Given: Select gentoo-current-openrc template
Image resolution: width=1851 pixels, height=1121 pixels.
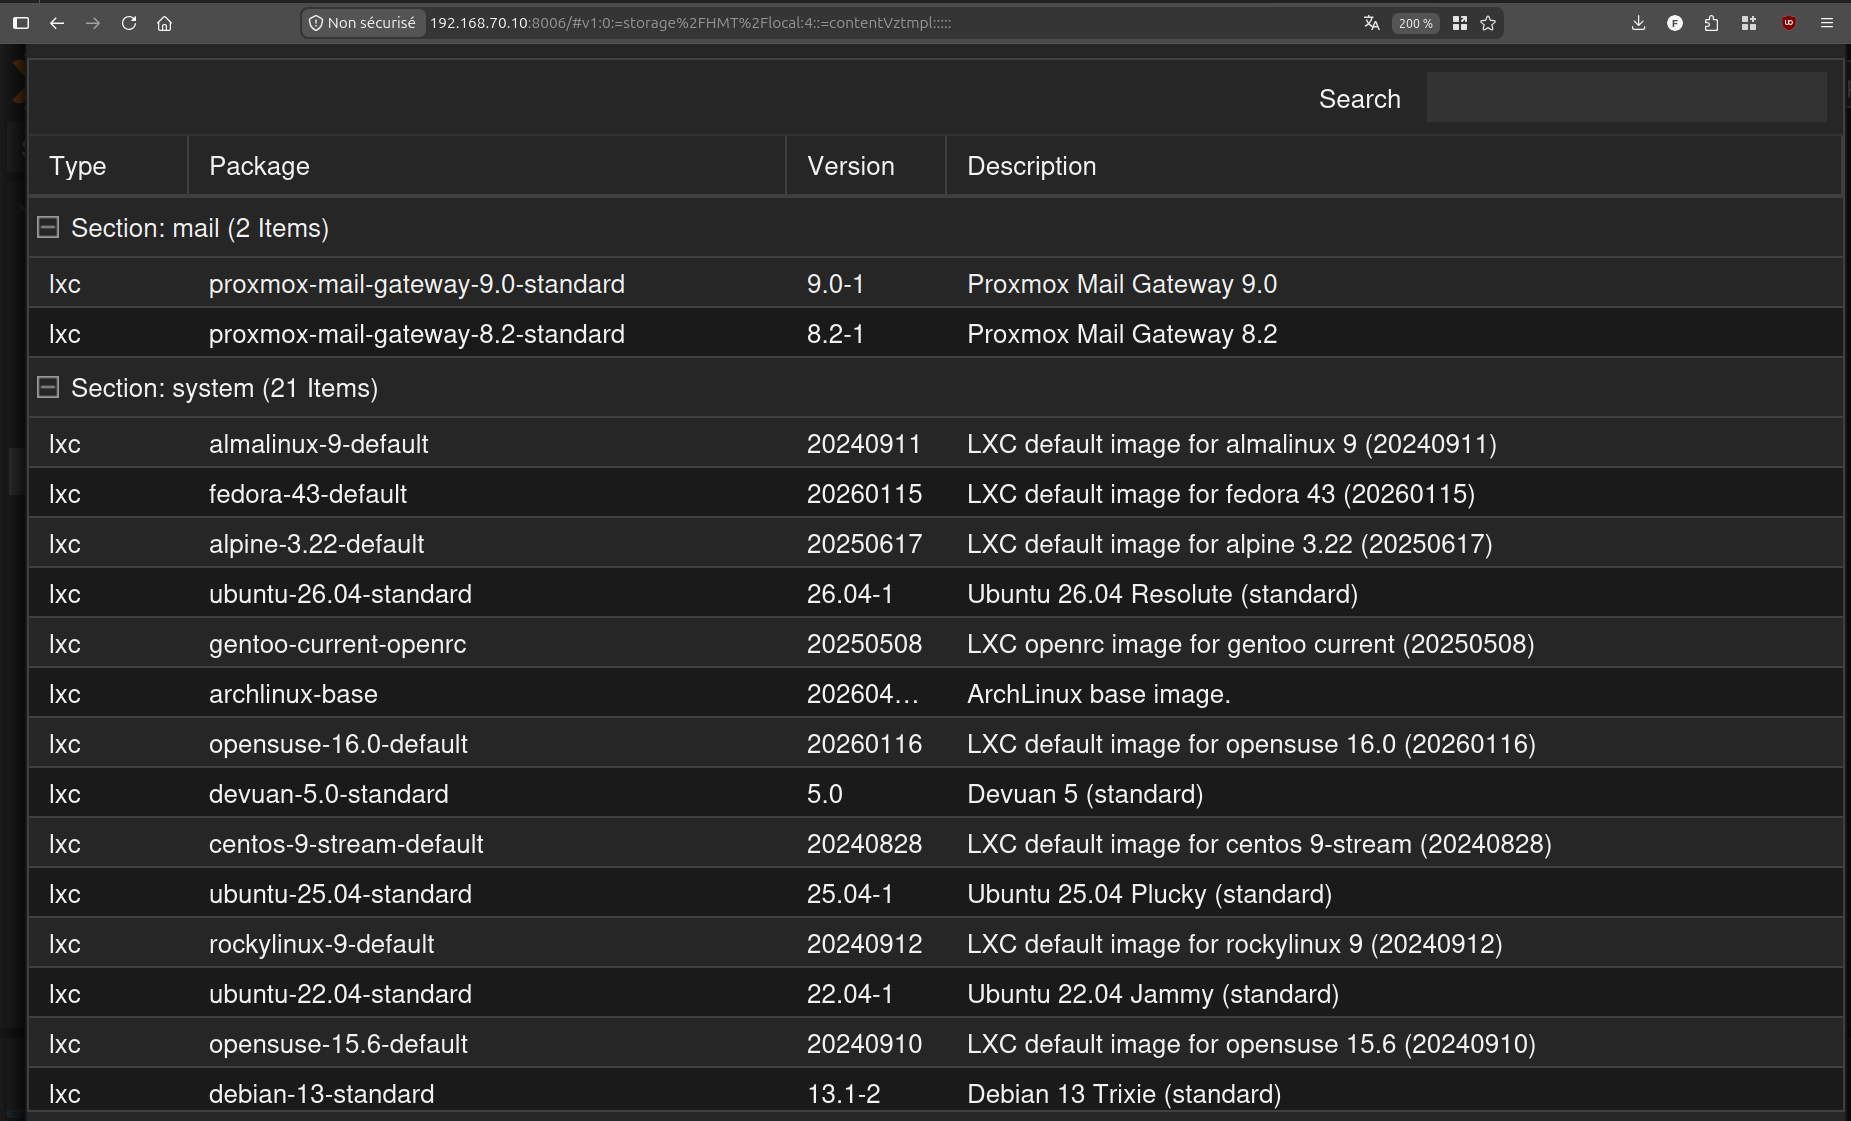Looking at the screenshot, I should click(x=935, y=644).
